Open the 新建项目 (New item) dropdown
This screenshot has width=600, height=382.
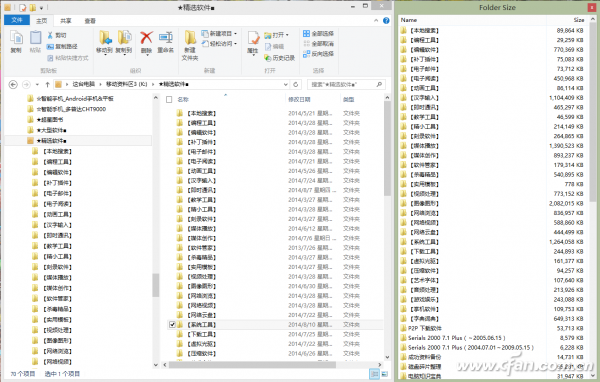tap(219, 34)
